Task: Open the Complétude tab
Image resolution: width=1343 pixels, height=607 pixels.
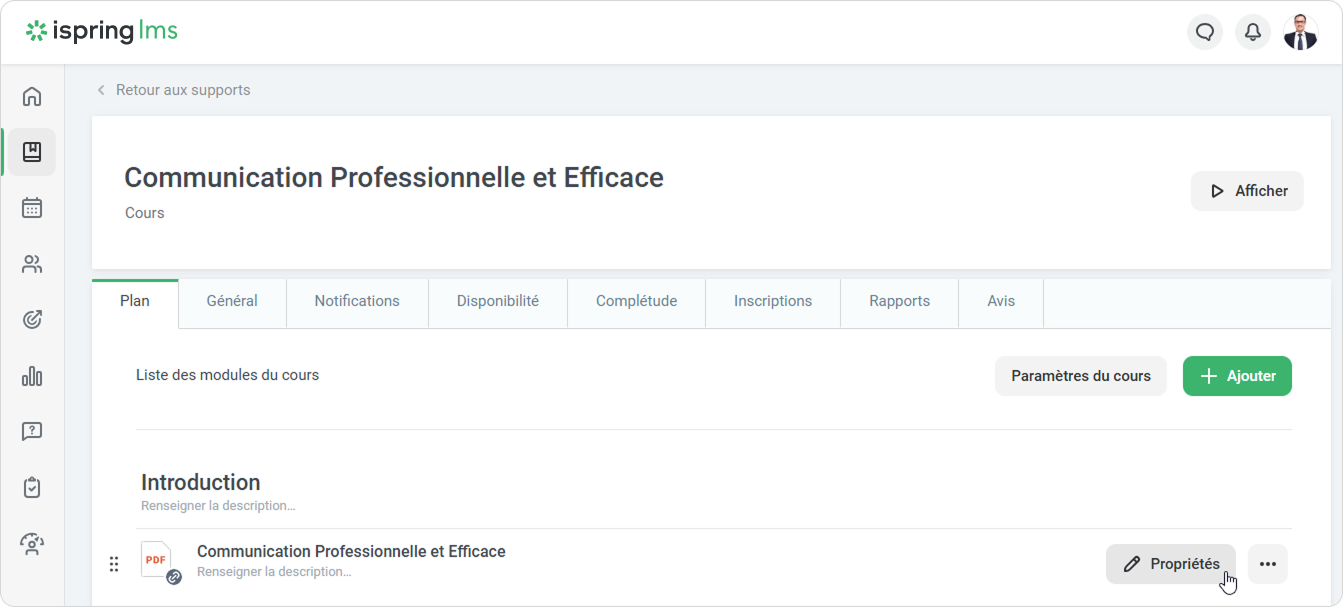Action: pos(636,301)
